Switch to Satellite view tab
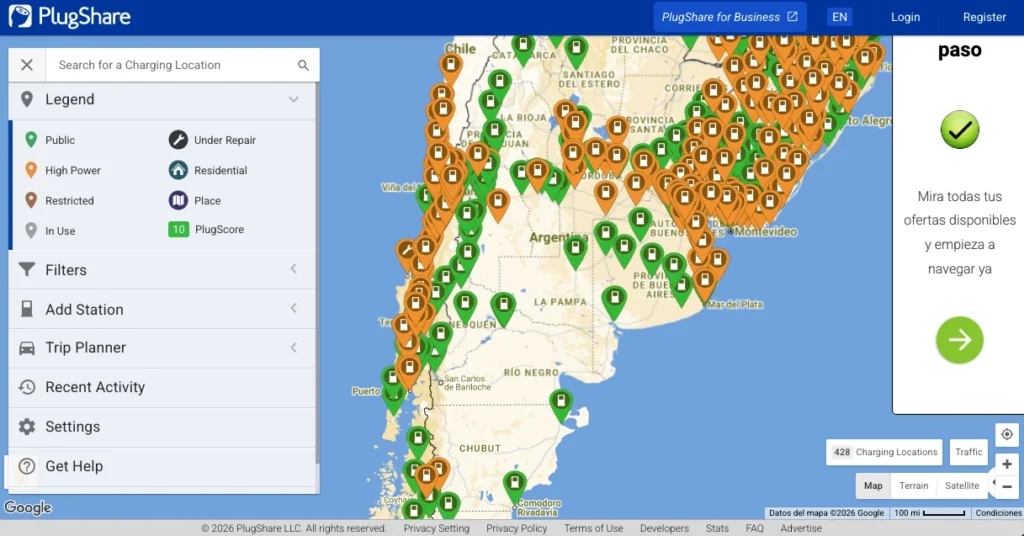The width and height of the screenshot is (1024, 536). 962,486
